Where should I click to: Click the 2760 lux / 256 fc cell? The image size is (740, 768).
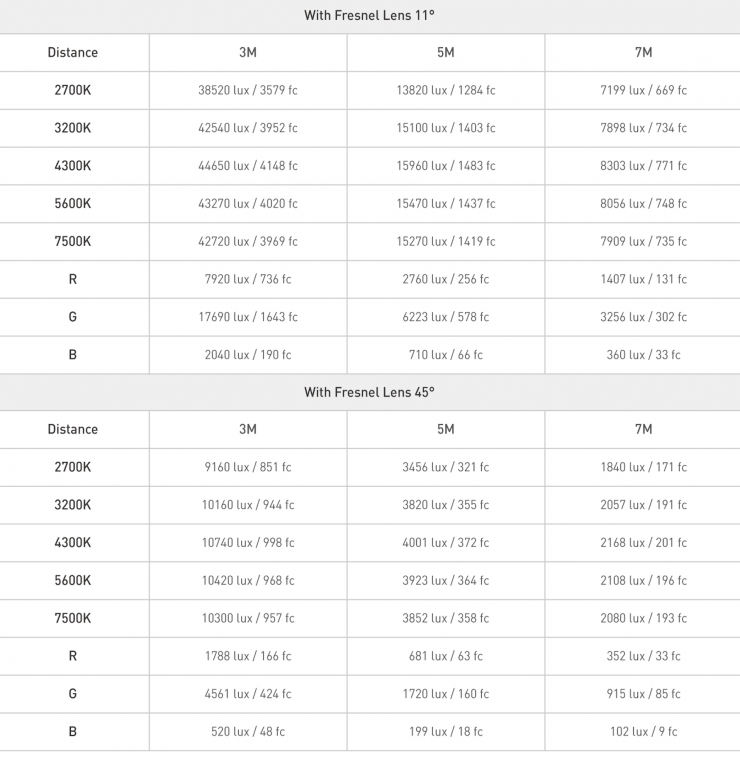[446, 279]
